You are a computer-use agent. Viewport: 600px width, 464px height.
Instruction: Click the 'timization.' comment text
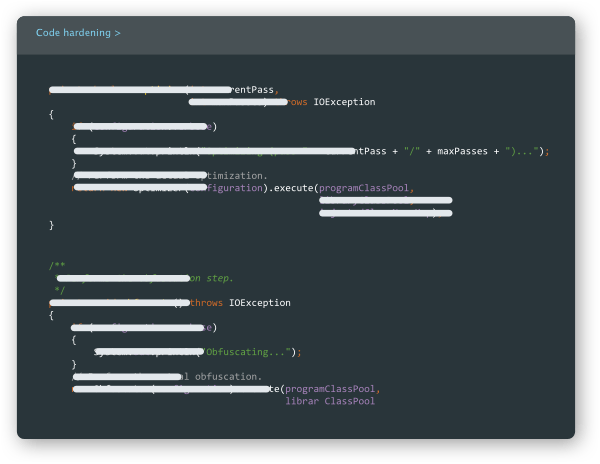[237, 176]
